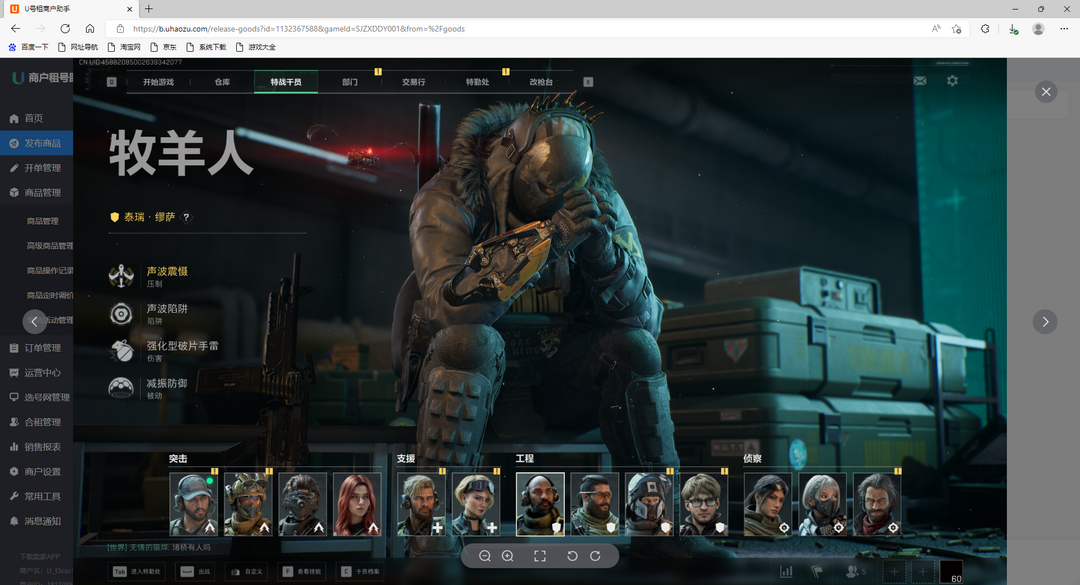This screenshot has height=585, width=1080.
Task: Click the browser back arrow
Action: pyautogui.click(x=16, y=29)
